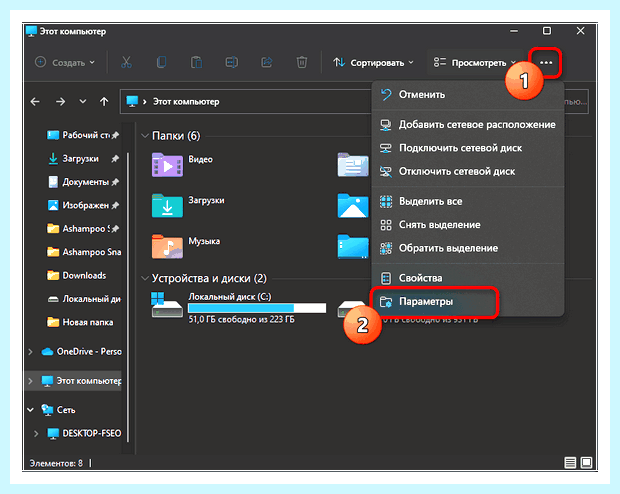The height and width of the screenshot is (494, 620).
Task: Select Локальный диск in sidebar
Action: tap(83, 299)
